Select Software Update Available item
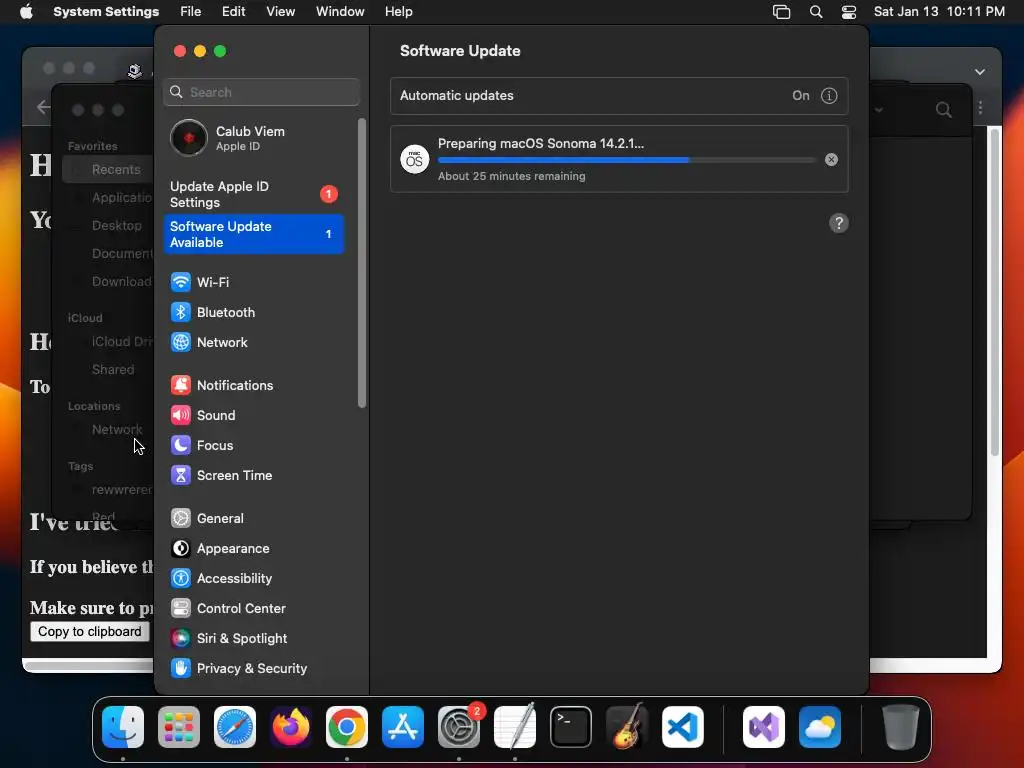Screen dimensions: 1024x768 coord(254,234)
